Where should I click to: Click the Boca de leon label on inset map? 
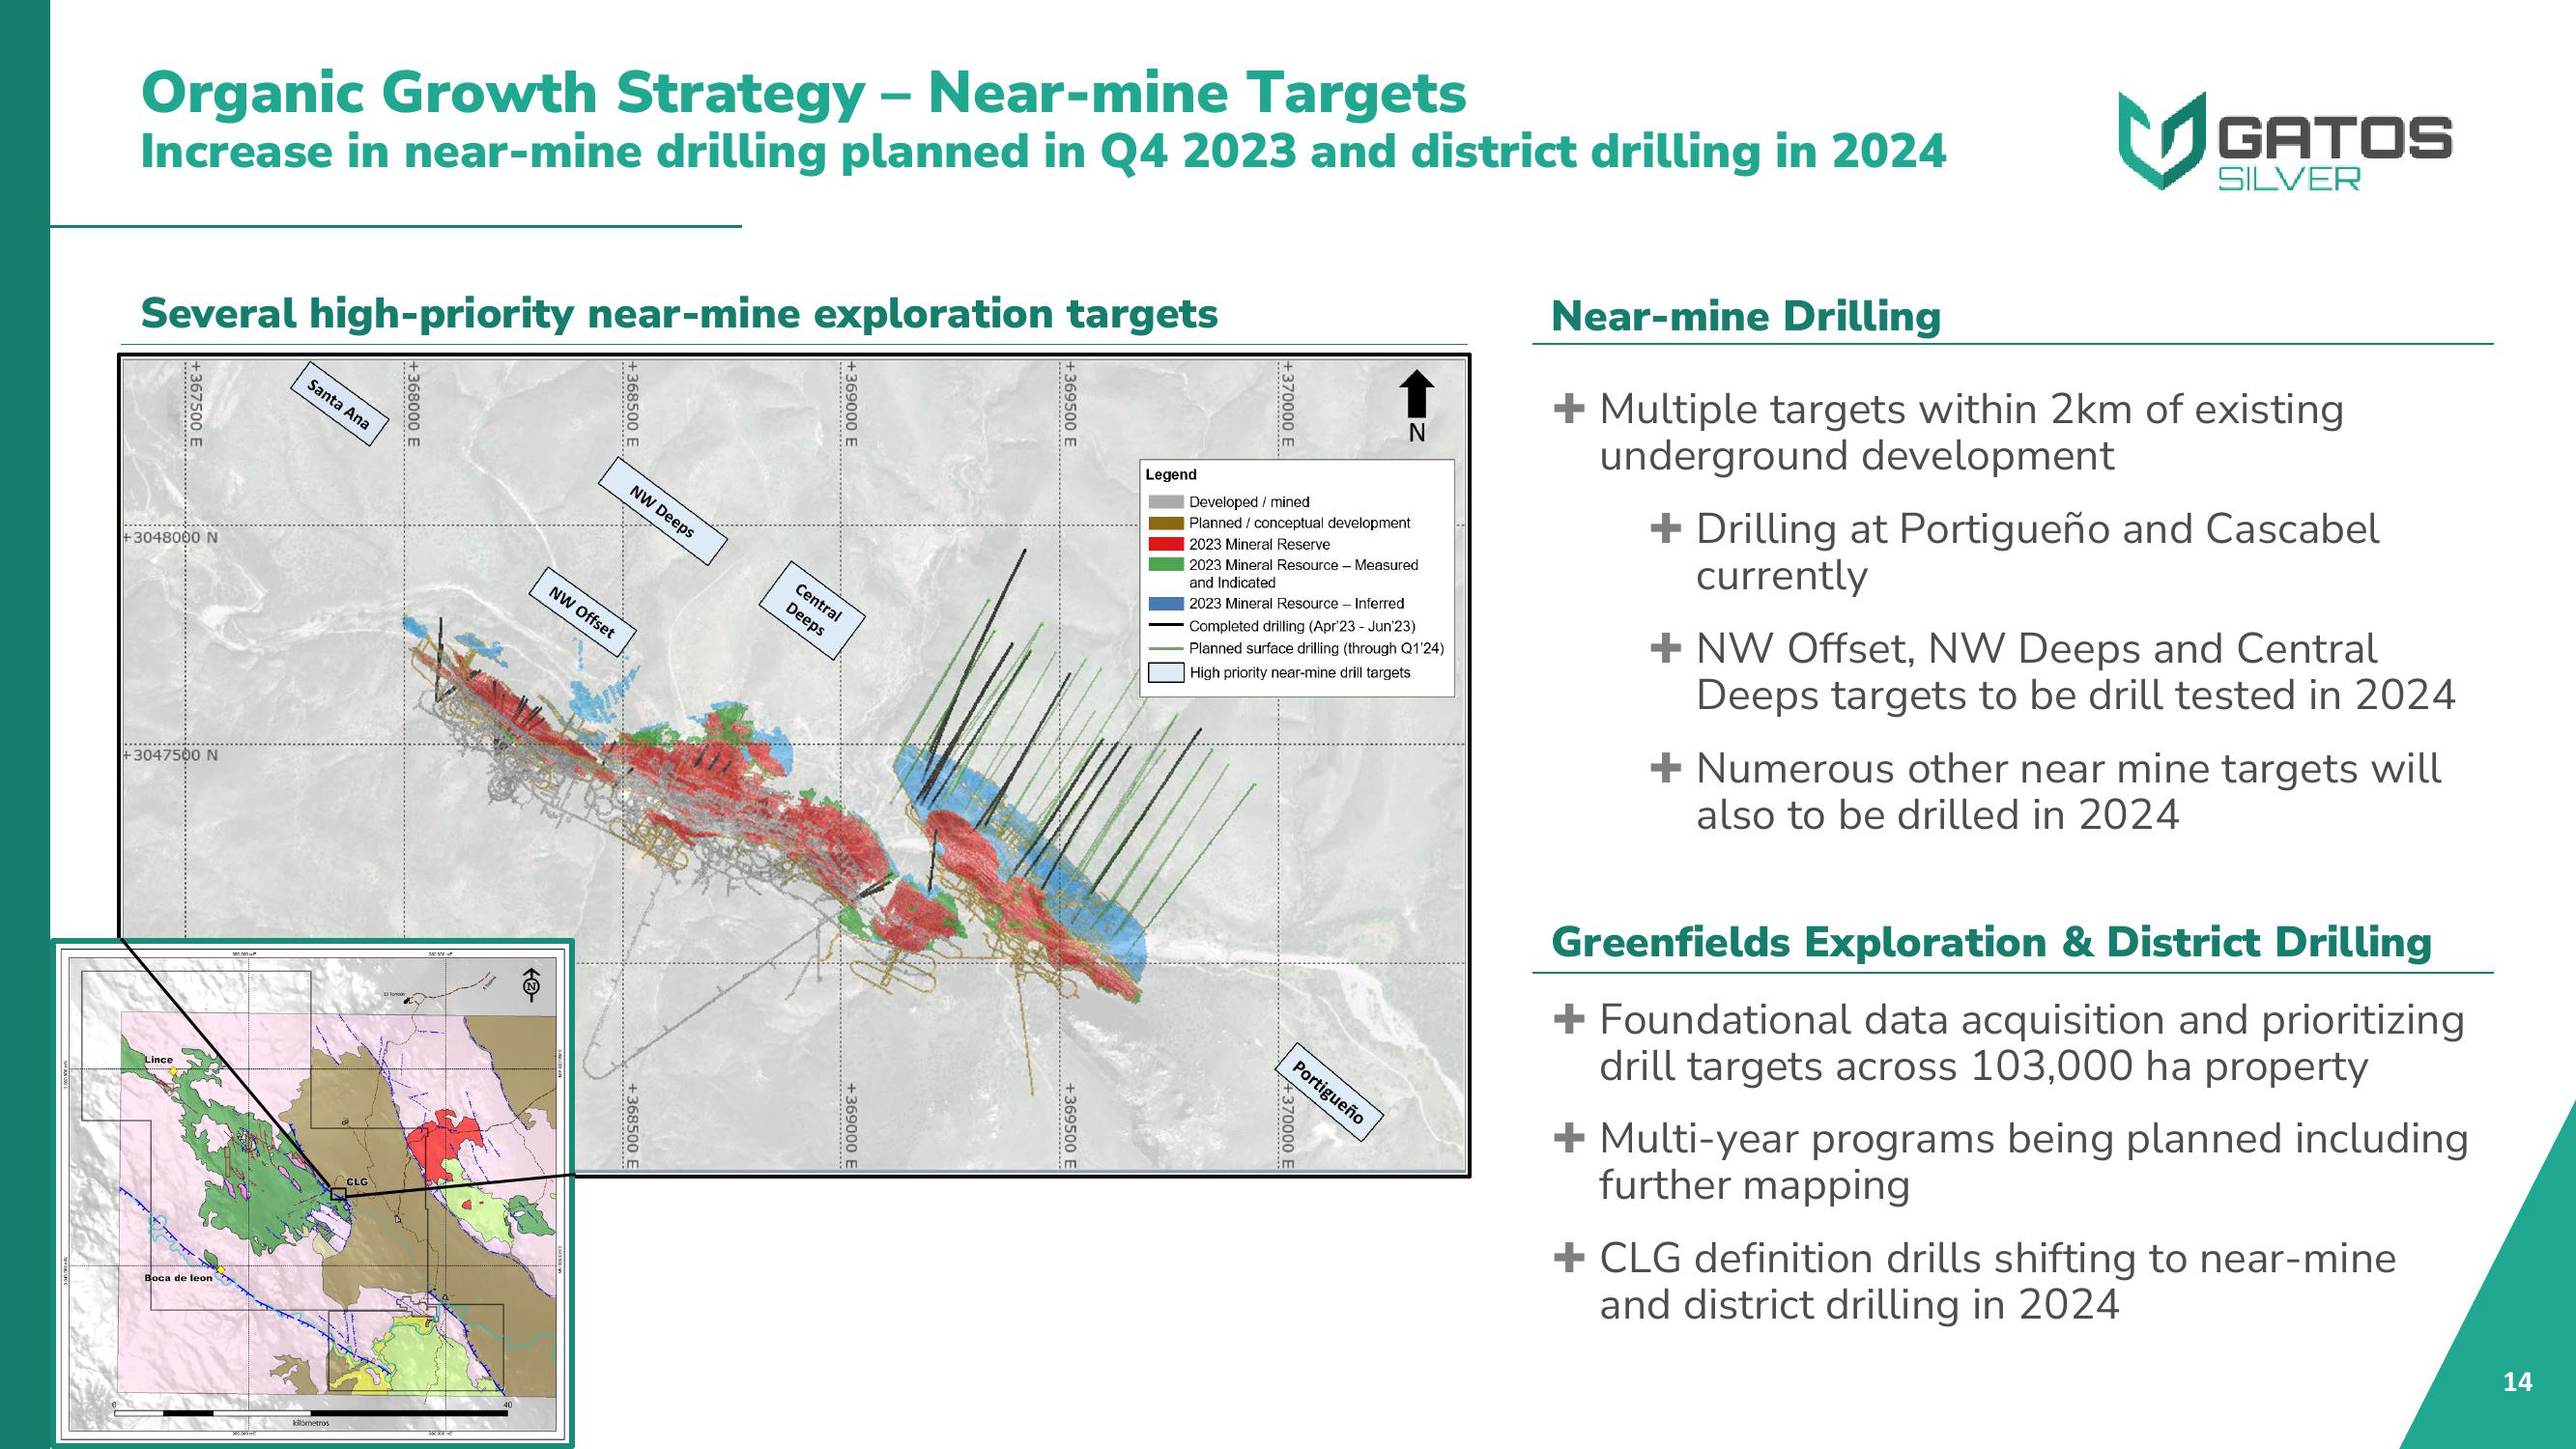point(178,1277)
